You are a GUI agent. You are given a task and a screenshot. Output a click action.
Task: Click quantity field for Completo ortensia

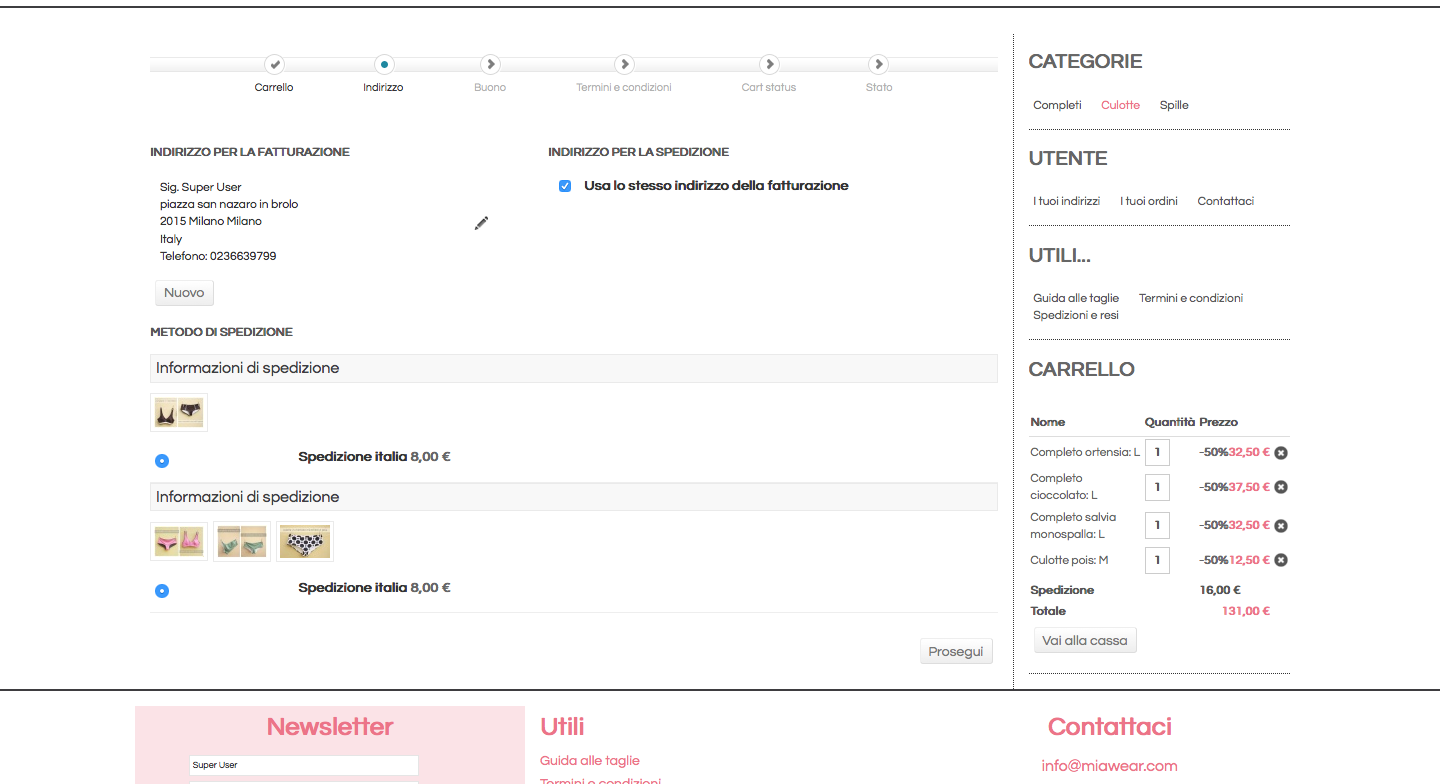coord(1157,452)
